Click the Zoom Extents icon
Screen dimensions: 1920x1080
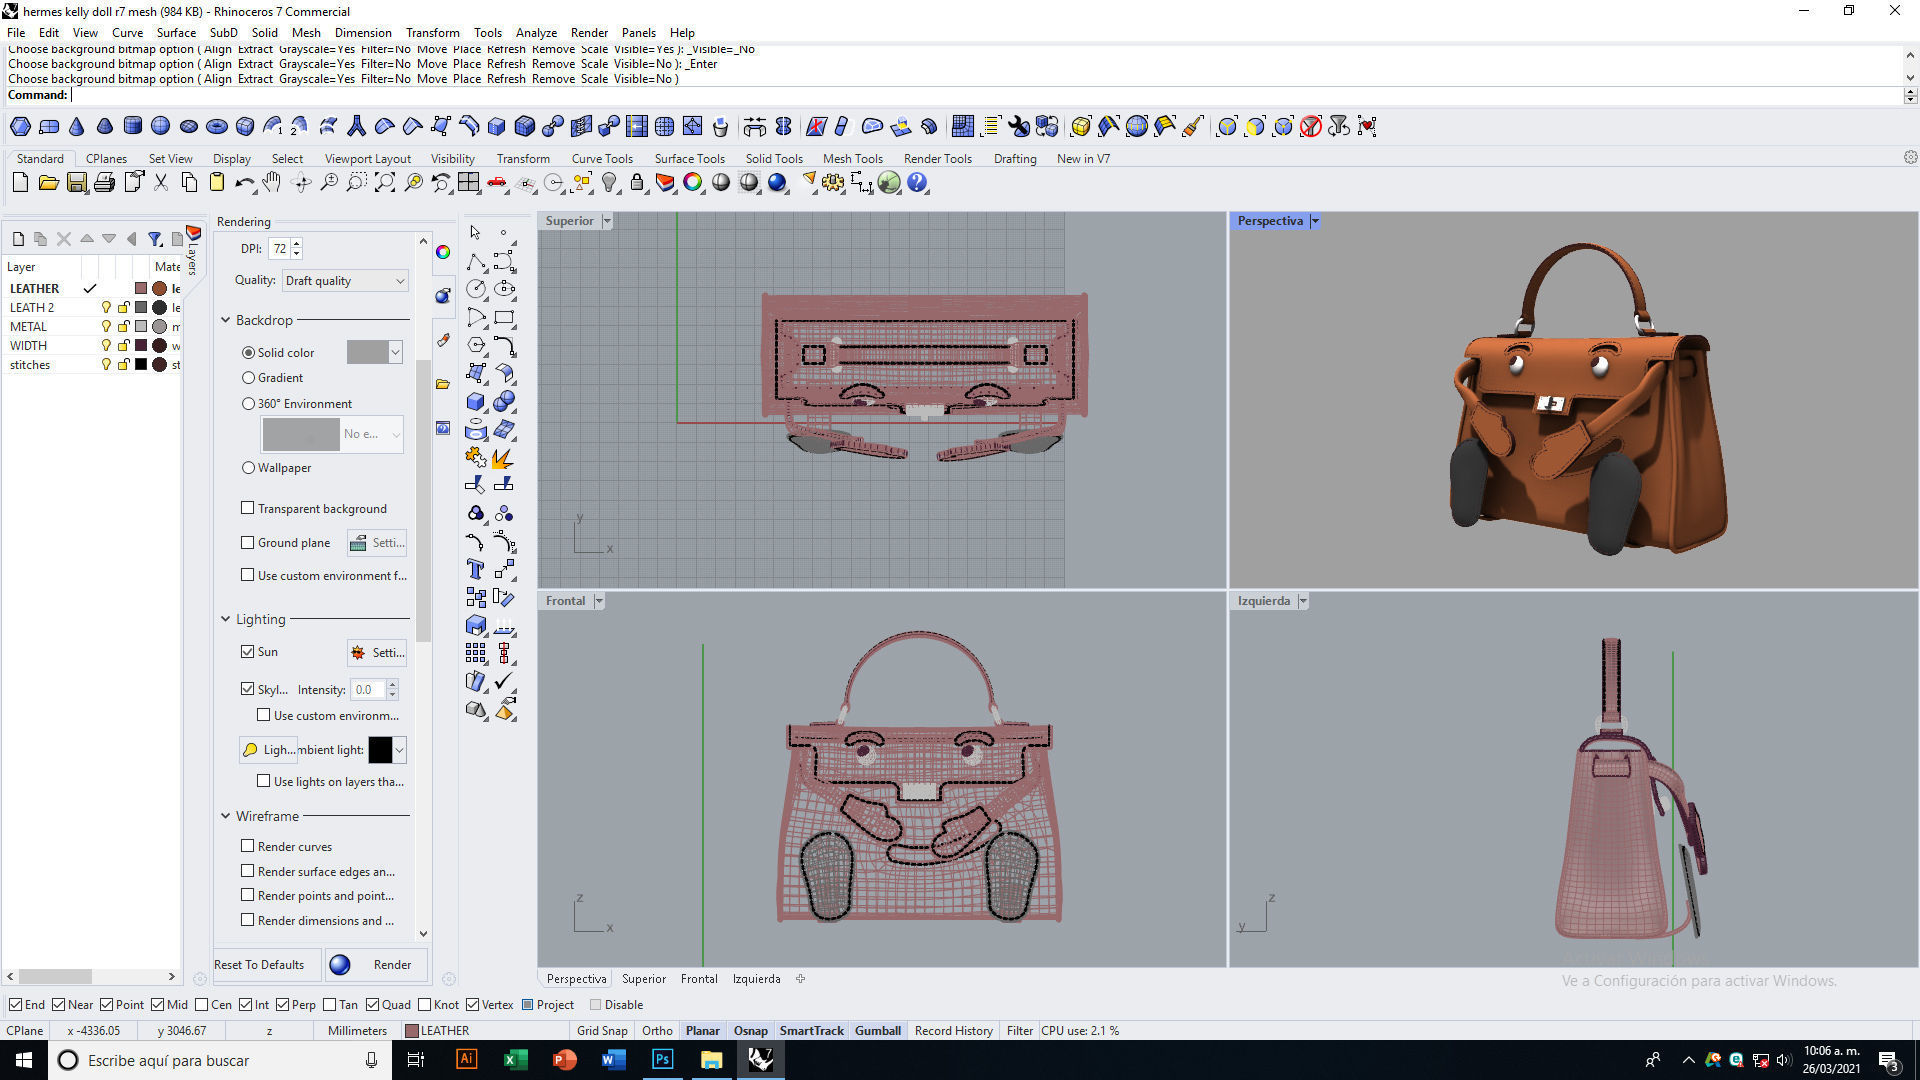tap(385, 182)
